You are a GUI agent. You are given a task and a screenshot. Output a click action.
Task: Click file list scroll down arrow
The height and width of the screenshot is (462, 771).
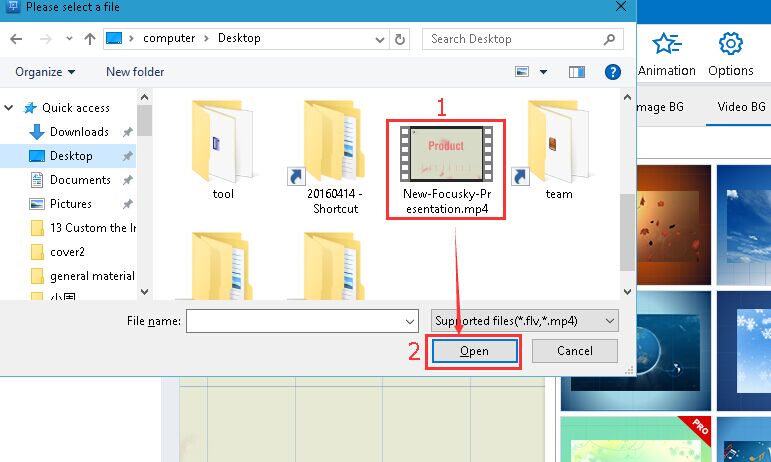coord(627,291)
